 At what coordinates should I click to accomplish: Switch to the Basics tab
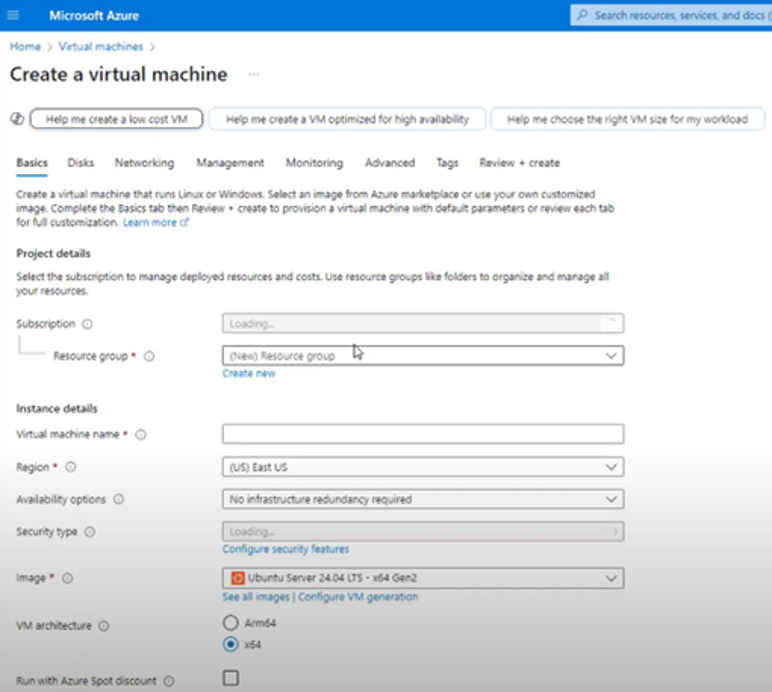point(32,163)
